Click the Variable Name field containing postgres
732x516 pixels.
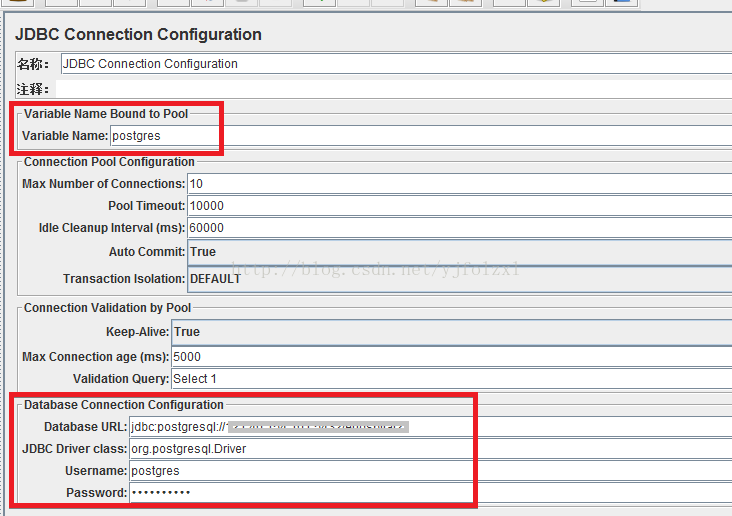click(x=421, y=135)
